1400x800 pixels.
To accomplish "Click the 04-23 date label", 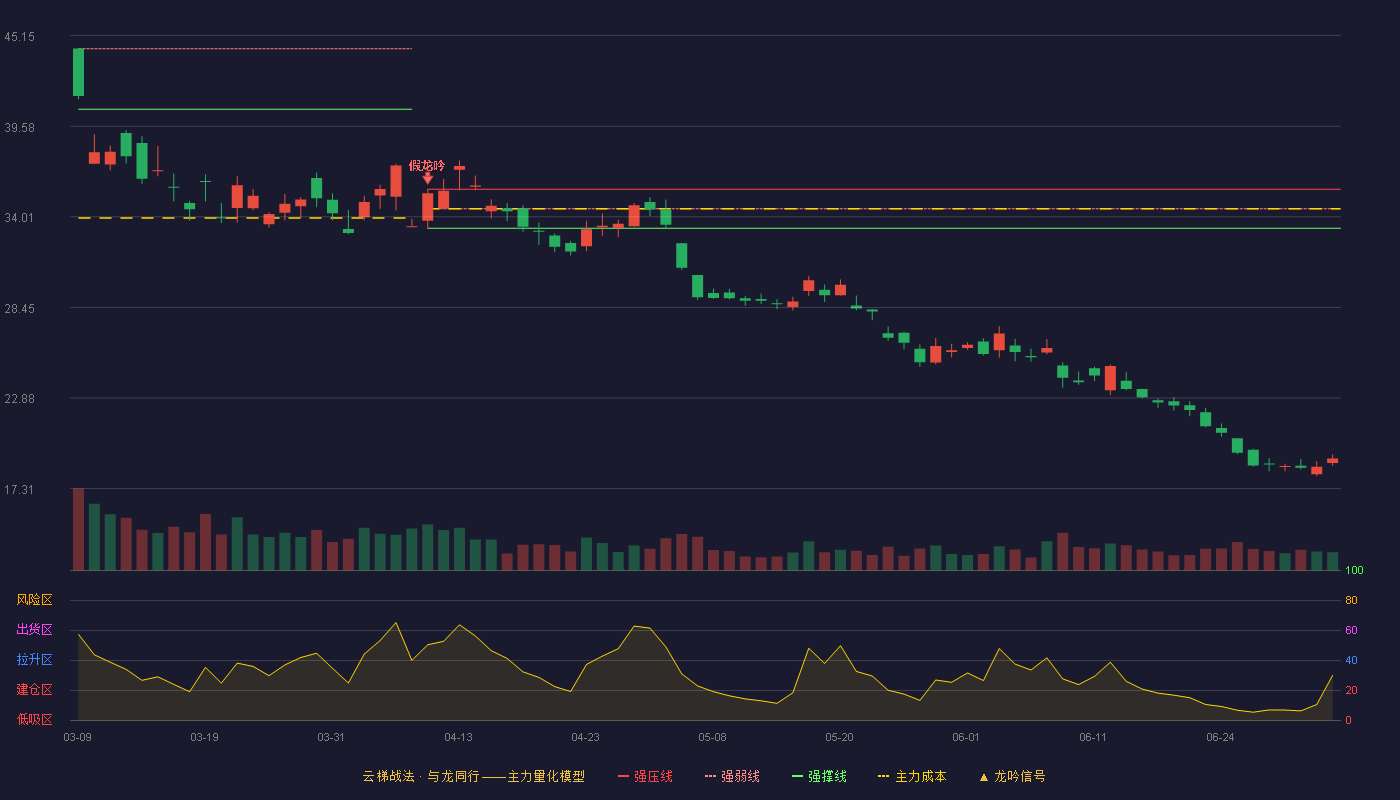I will (x=585, y=737).
